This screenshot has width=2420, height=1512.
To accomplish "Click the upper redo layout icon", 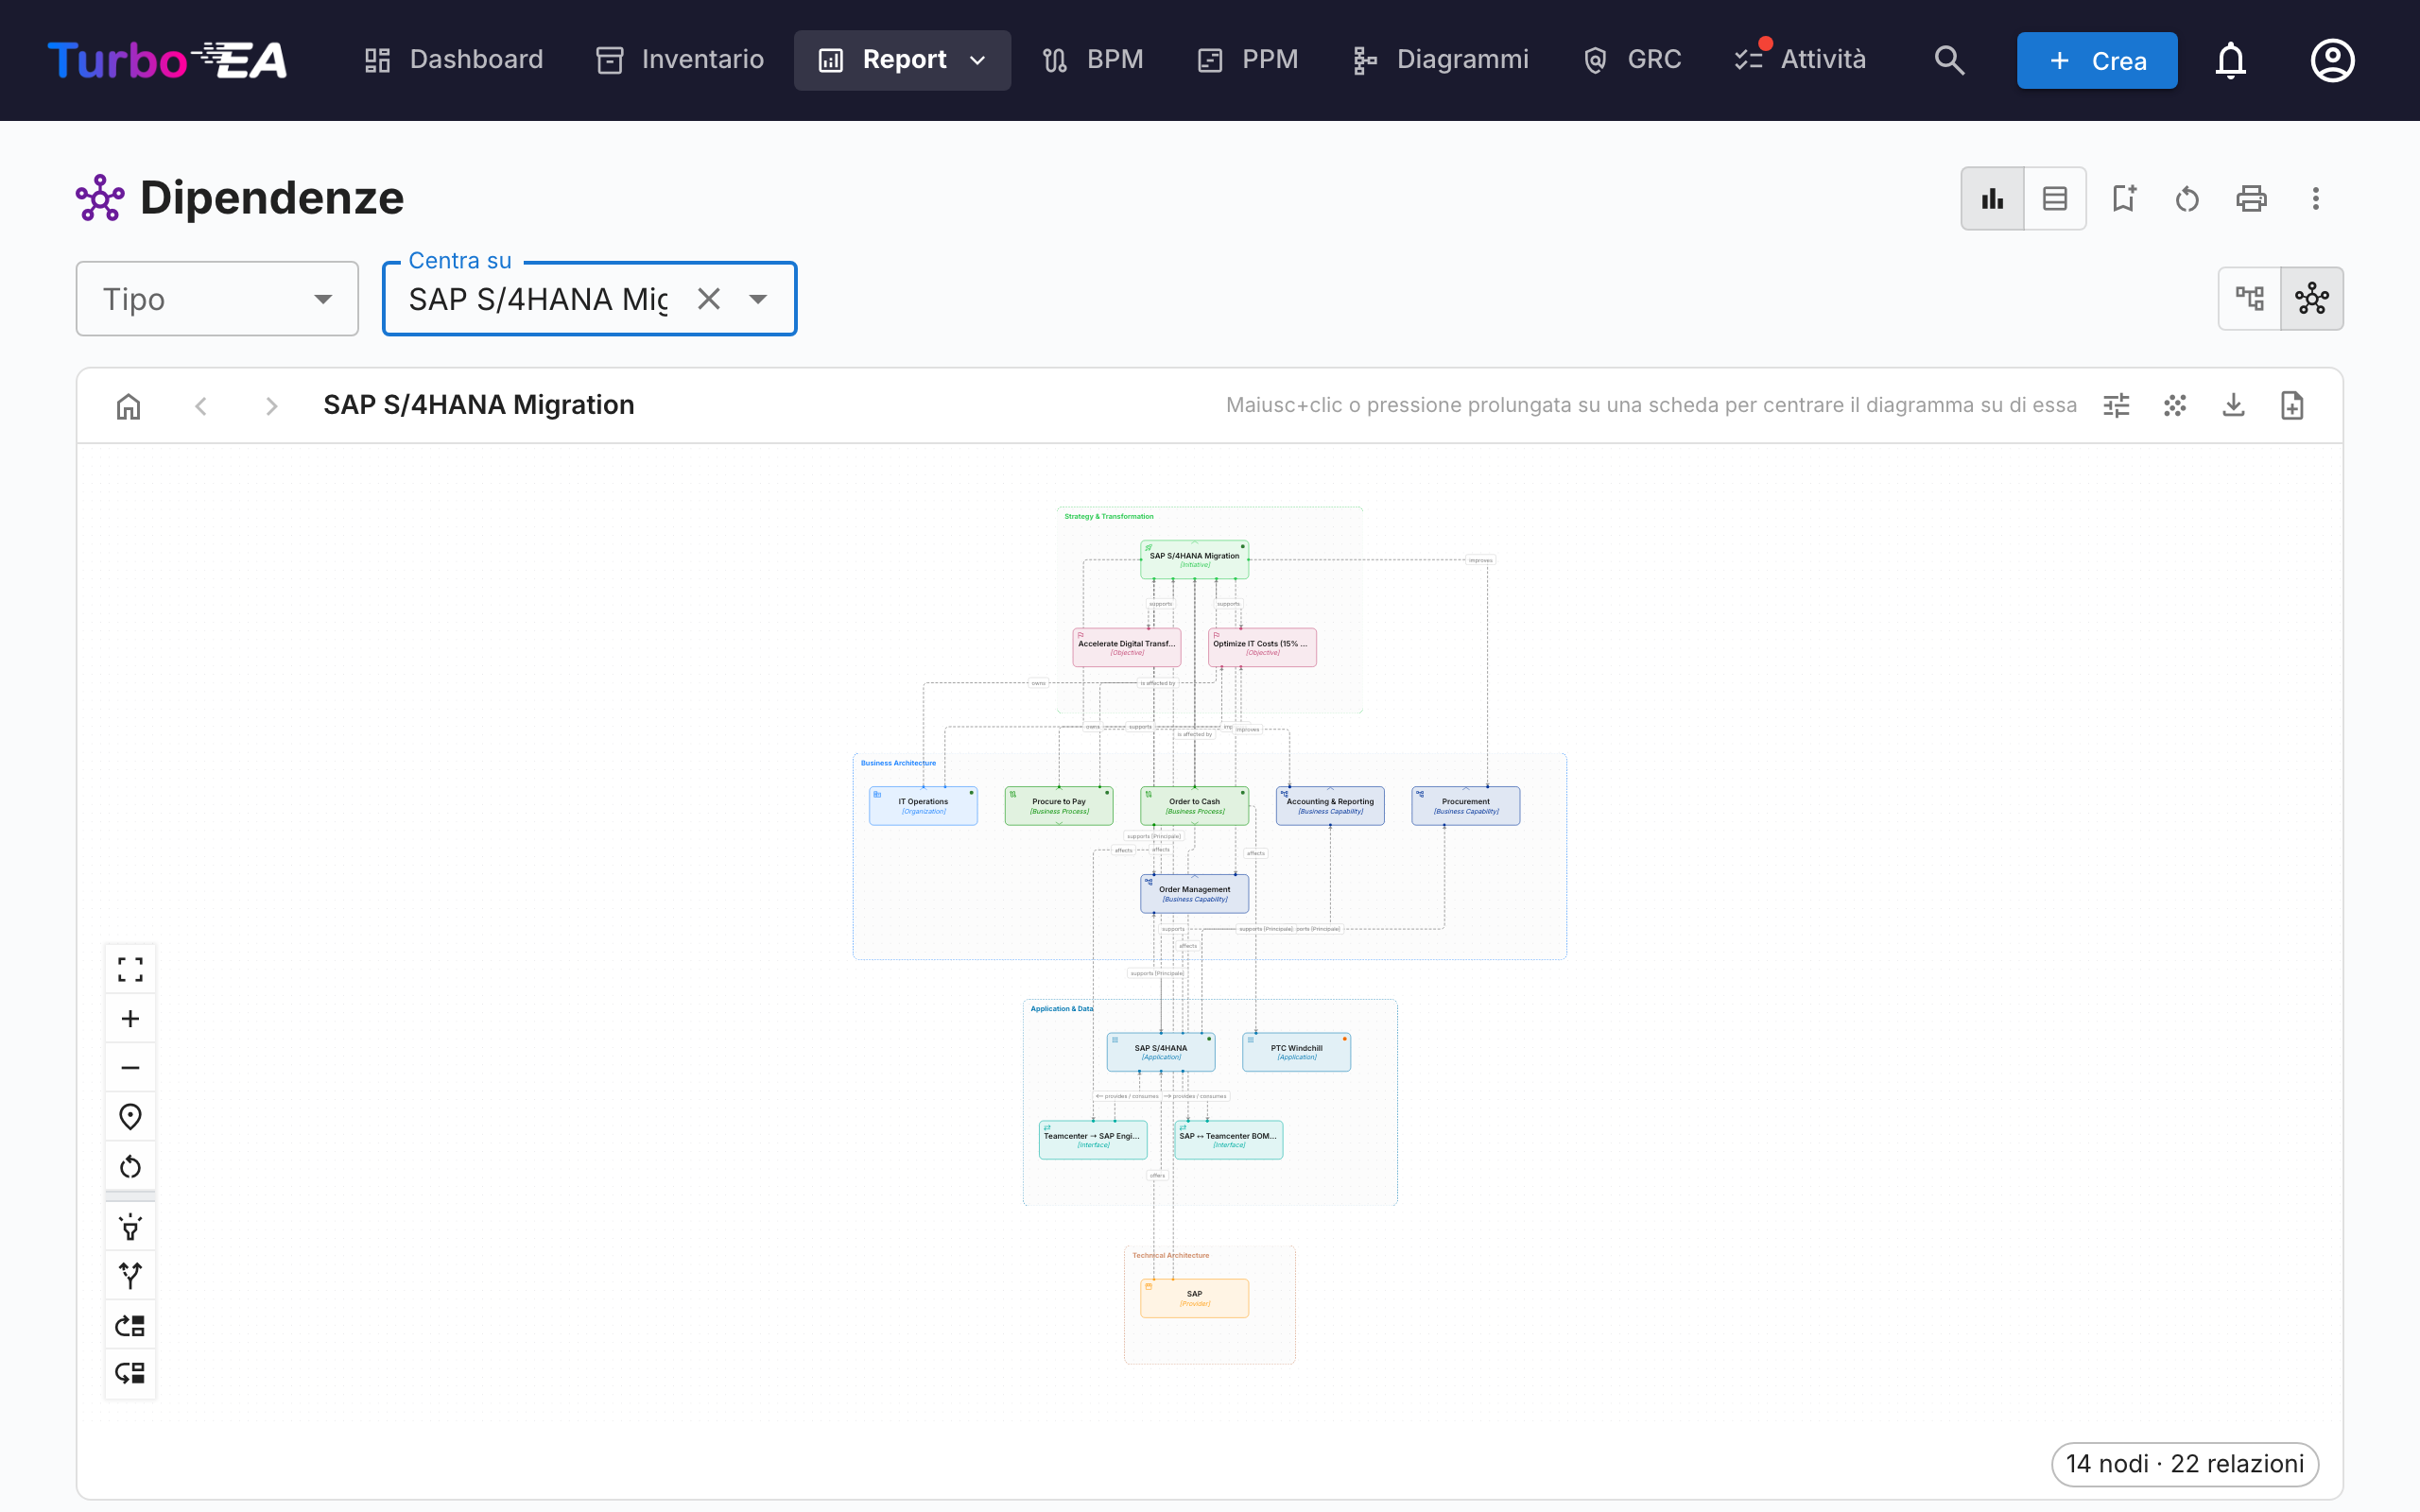I will coord(130,1325).
